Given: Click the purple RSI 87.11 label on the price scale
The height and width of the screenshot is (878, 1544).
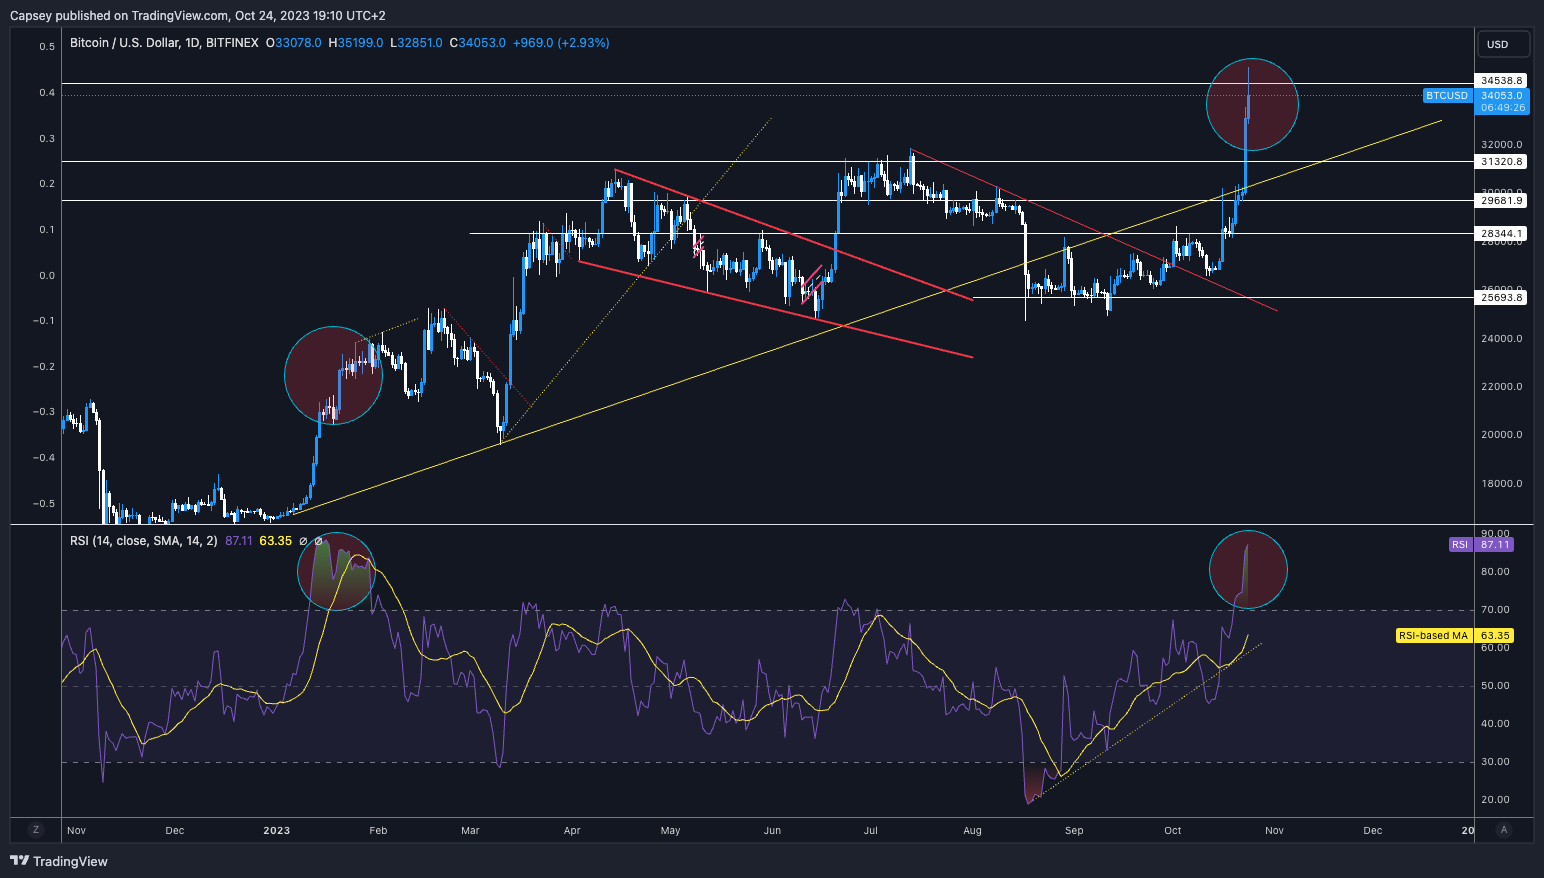Looking at the screenshot, I should point(1496,544).
